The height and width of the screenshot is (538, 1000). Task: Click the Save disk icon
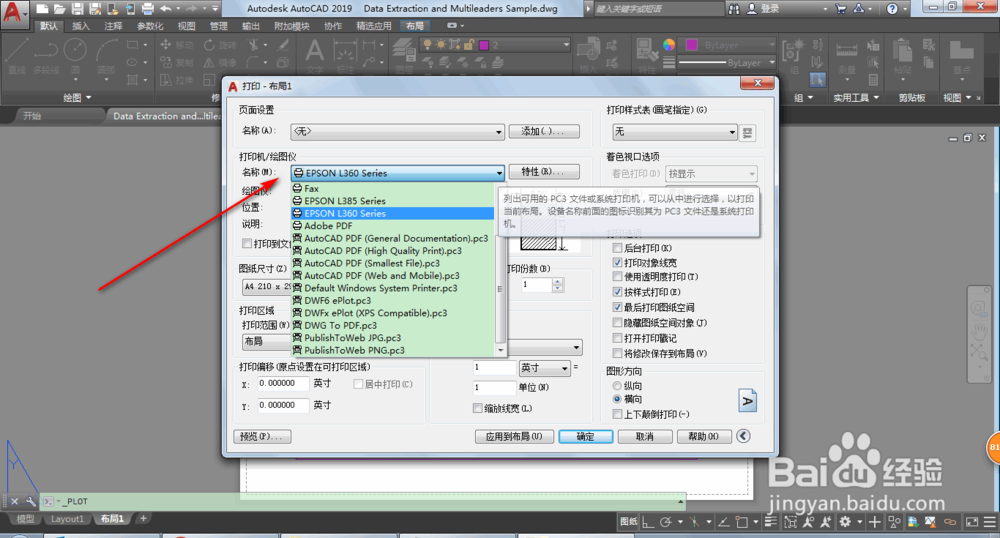click(x=77, y=9)
